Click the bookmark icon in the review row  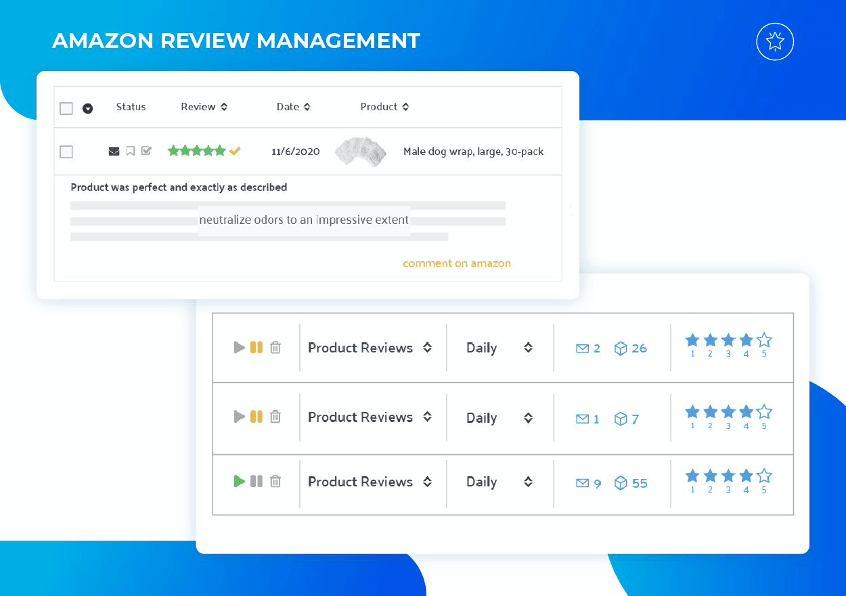130,151
